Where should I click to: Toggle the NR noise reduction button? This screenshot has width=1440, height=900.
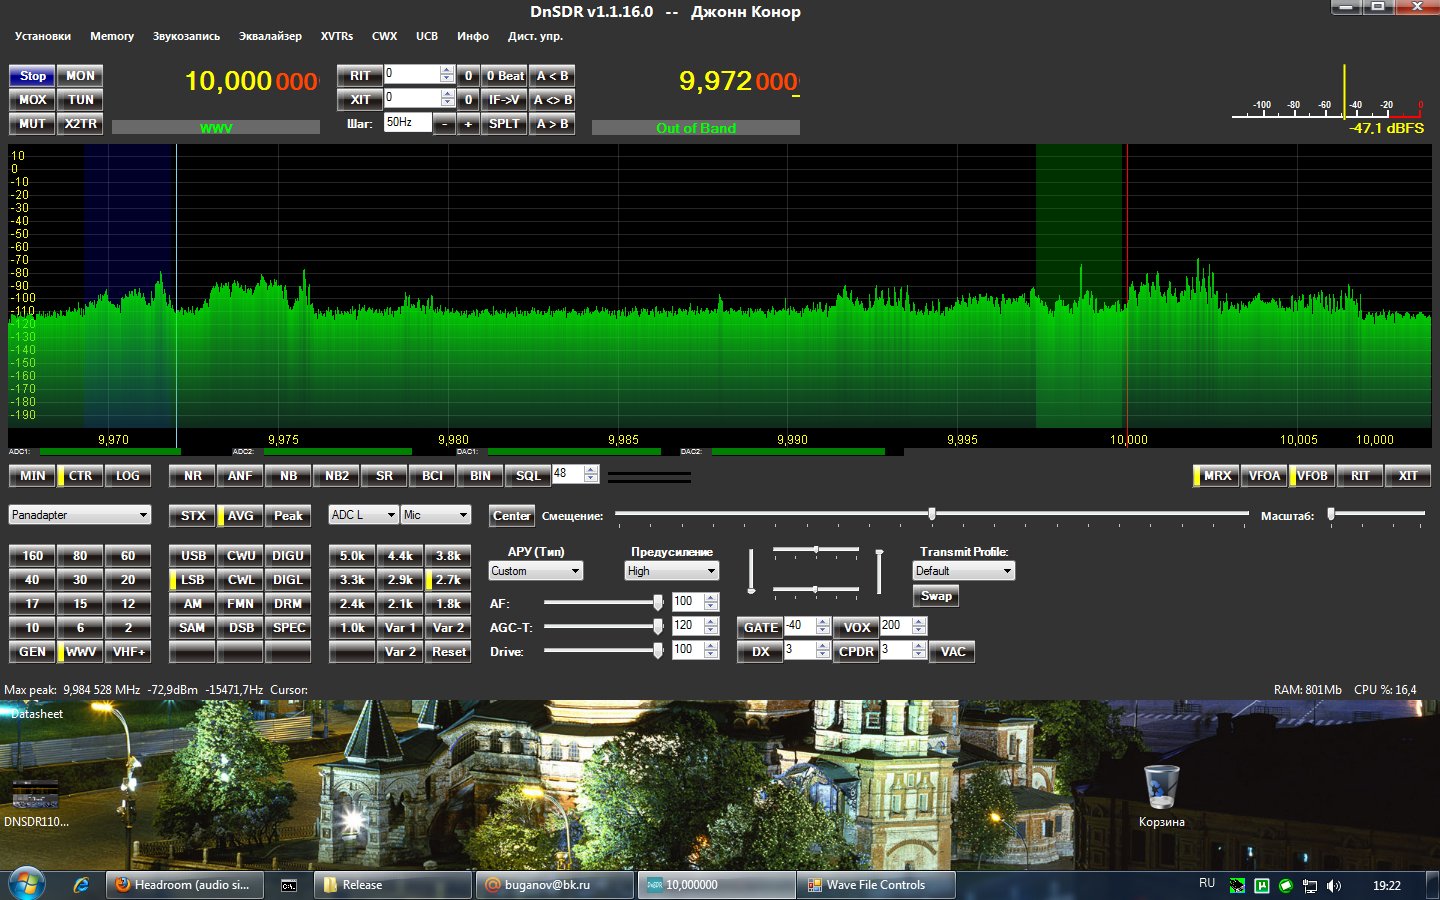pos(192,476)
